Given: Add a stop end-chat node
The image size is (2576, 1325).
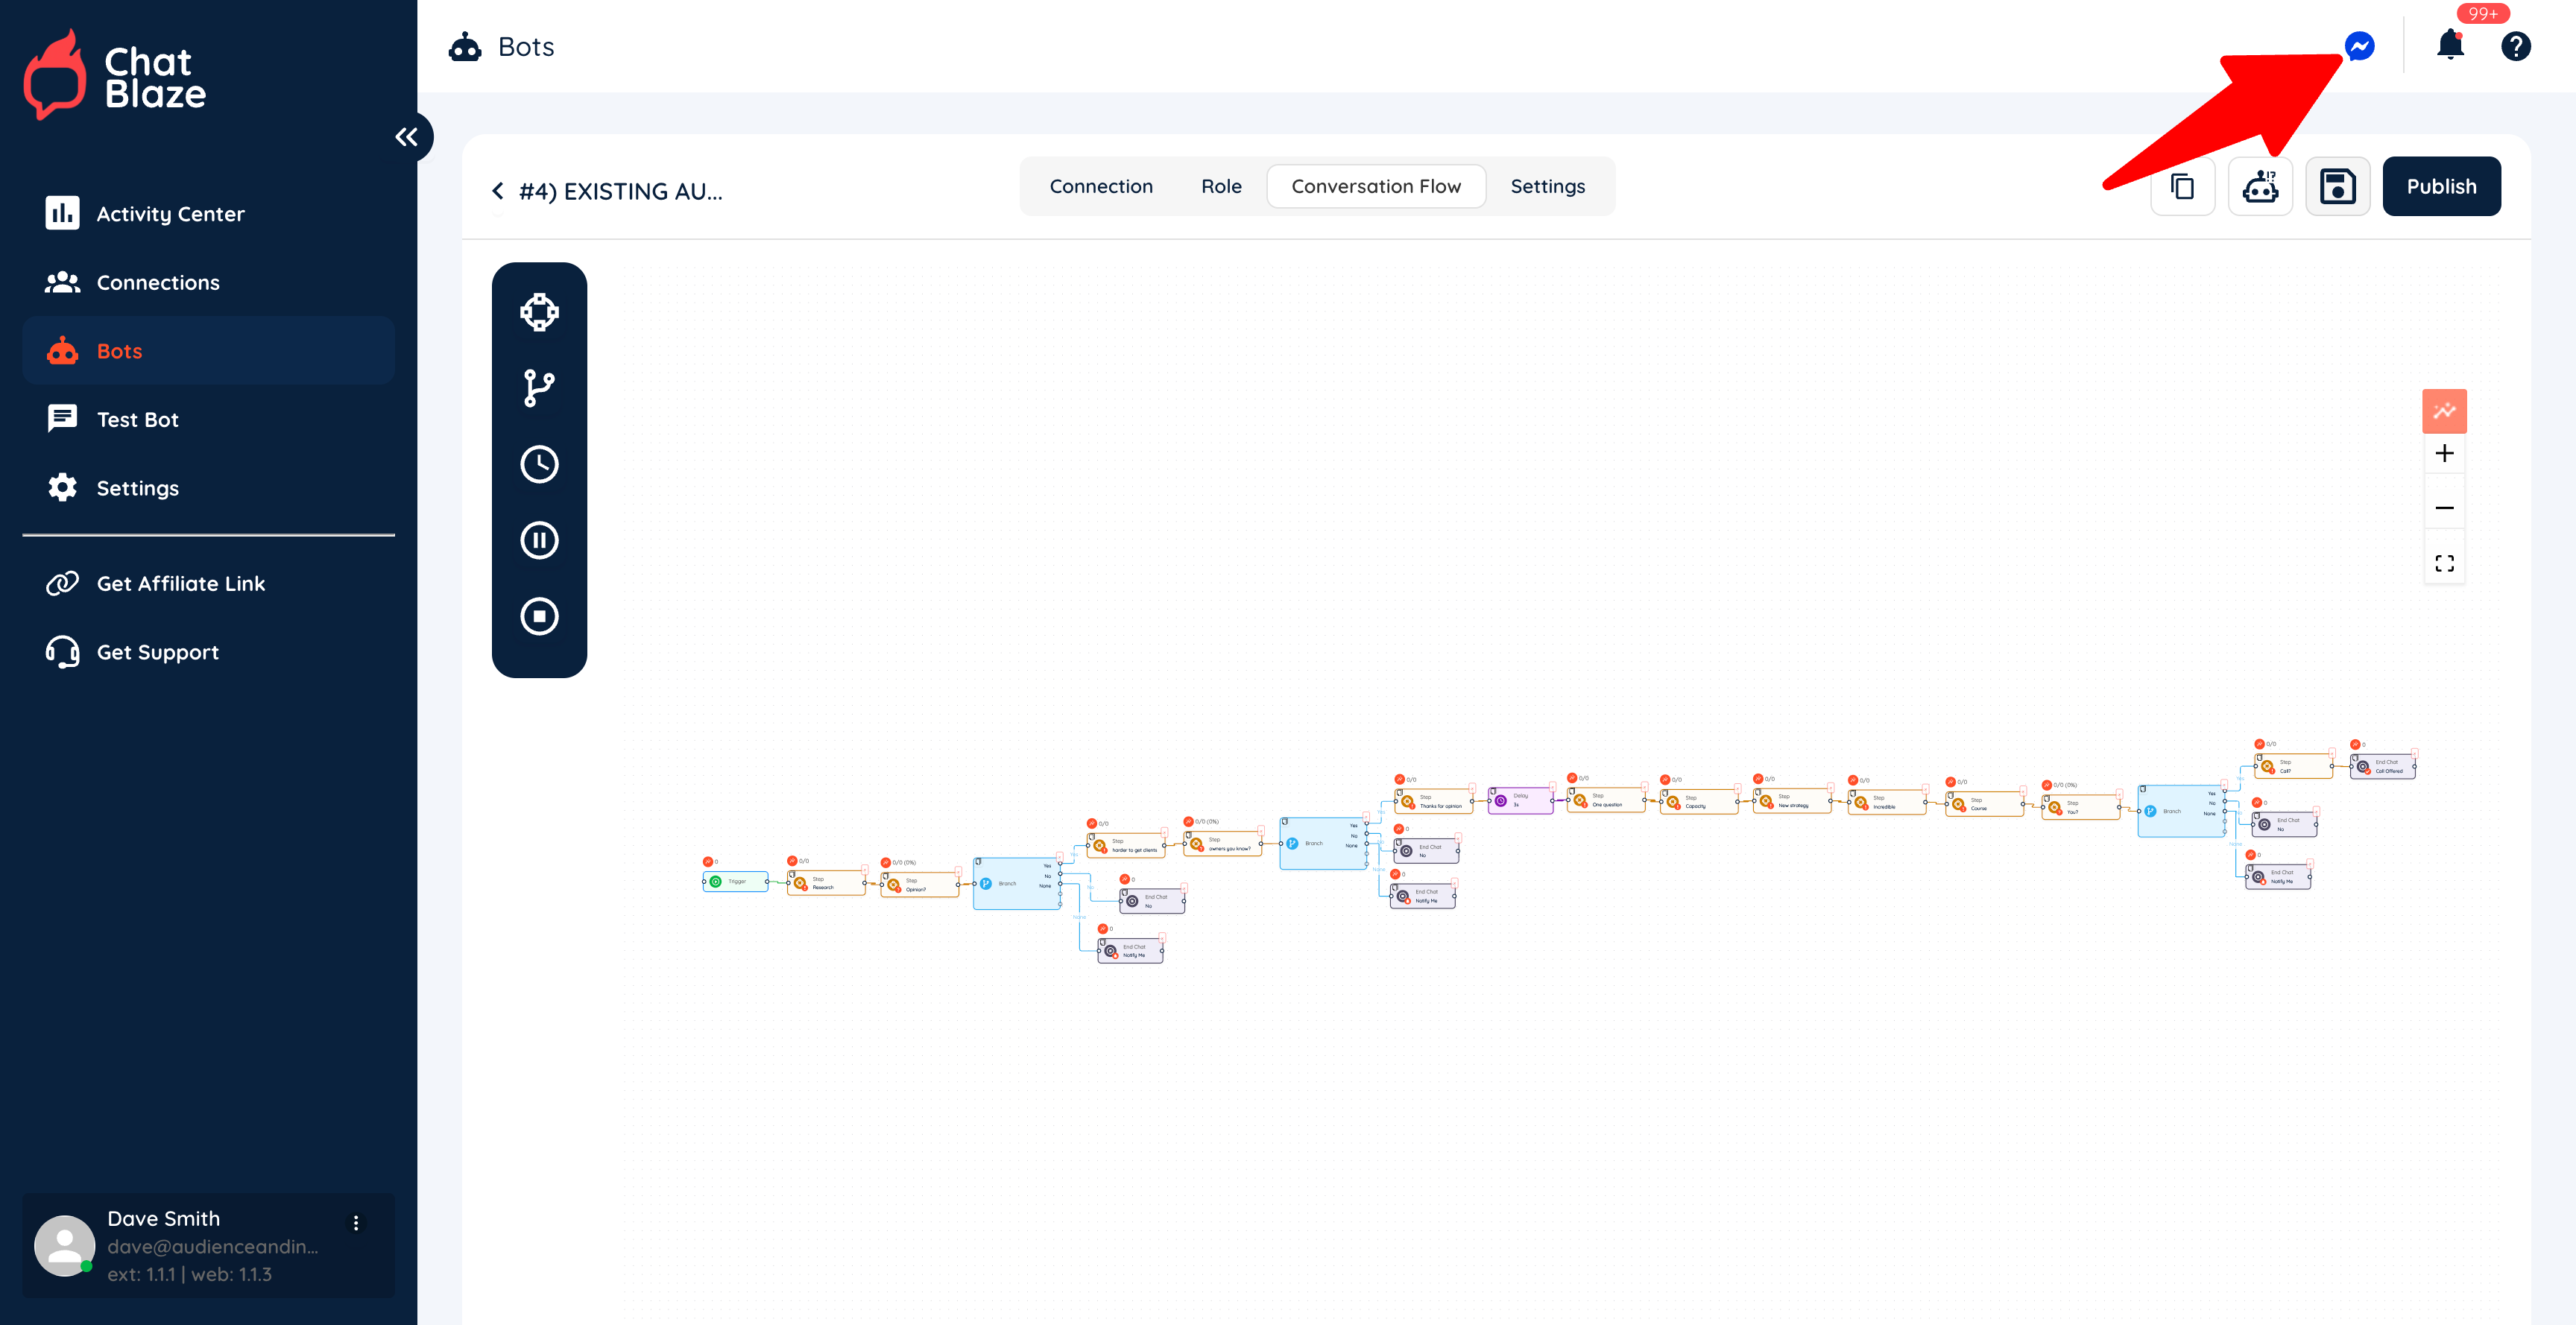Looking at the screenshot, I should [x=539, y=616].
